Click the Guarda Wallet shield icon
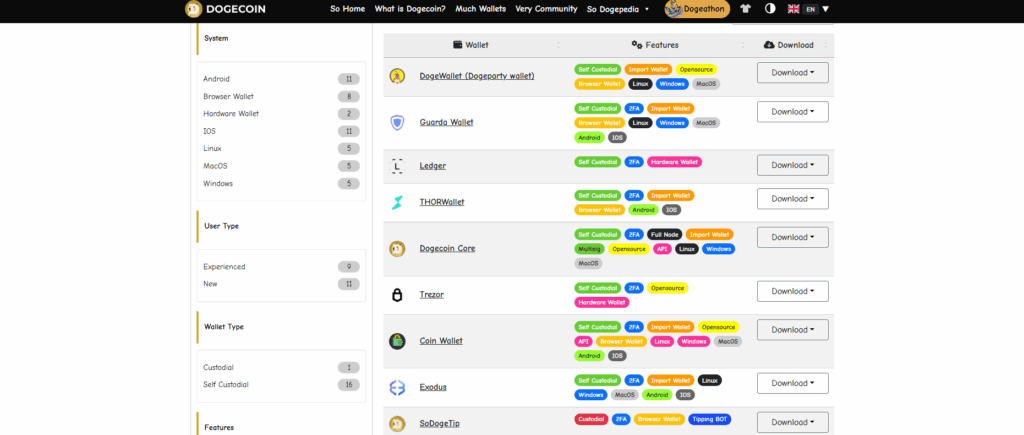The width and height of the screenshot is (1024, 435). pos(397,122)
